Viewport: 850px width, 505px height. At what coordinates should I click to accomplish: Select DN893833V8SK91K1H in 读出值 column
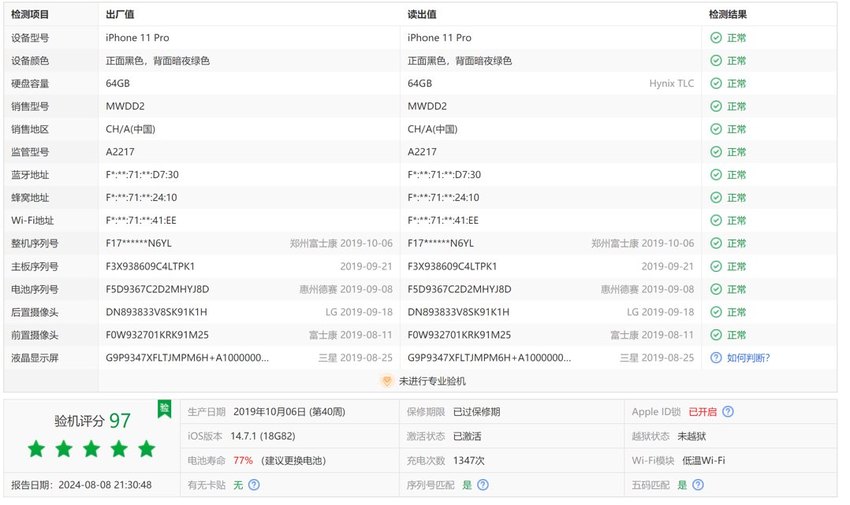[458, 312]
